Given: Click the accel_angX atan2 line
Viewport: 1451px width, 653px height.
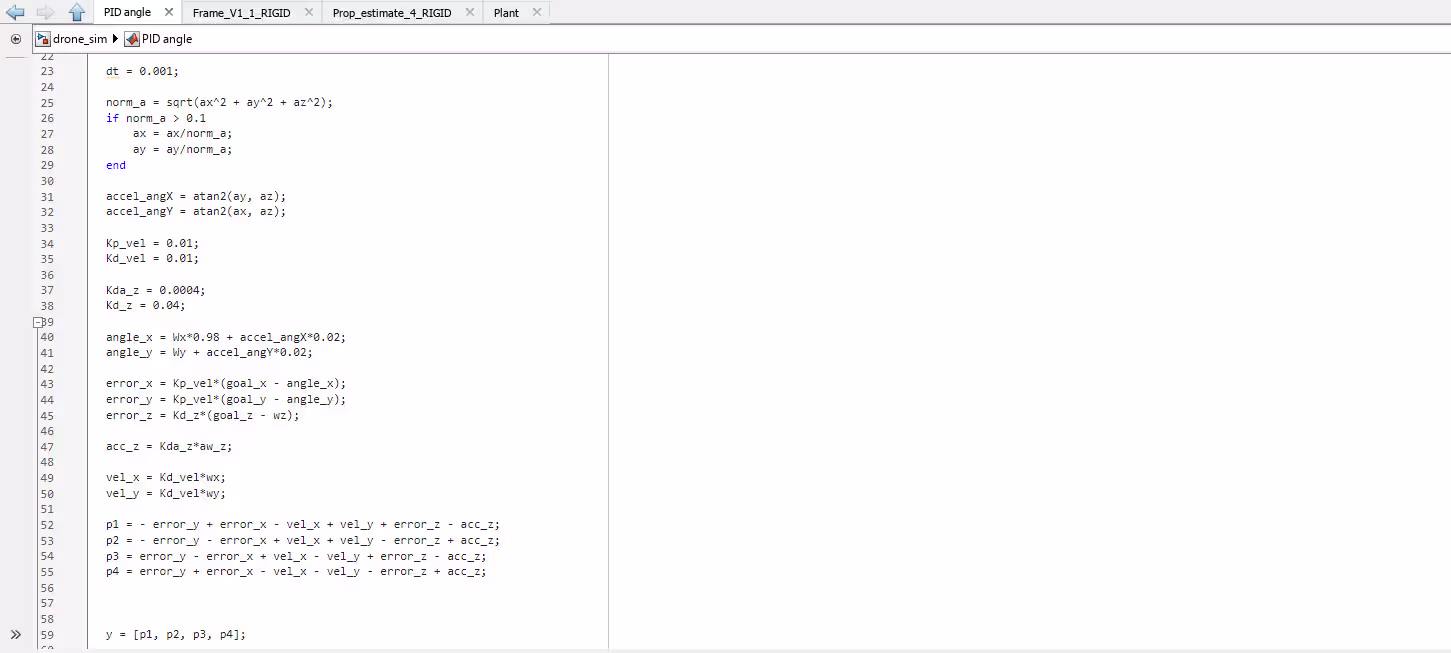Looking at the screenshot, I should pos(196,196).
